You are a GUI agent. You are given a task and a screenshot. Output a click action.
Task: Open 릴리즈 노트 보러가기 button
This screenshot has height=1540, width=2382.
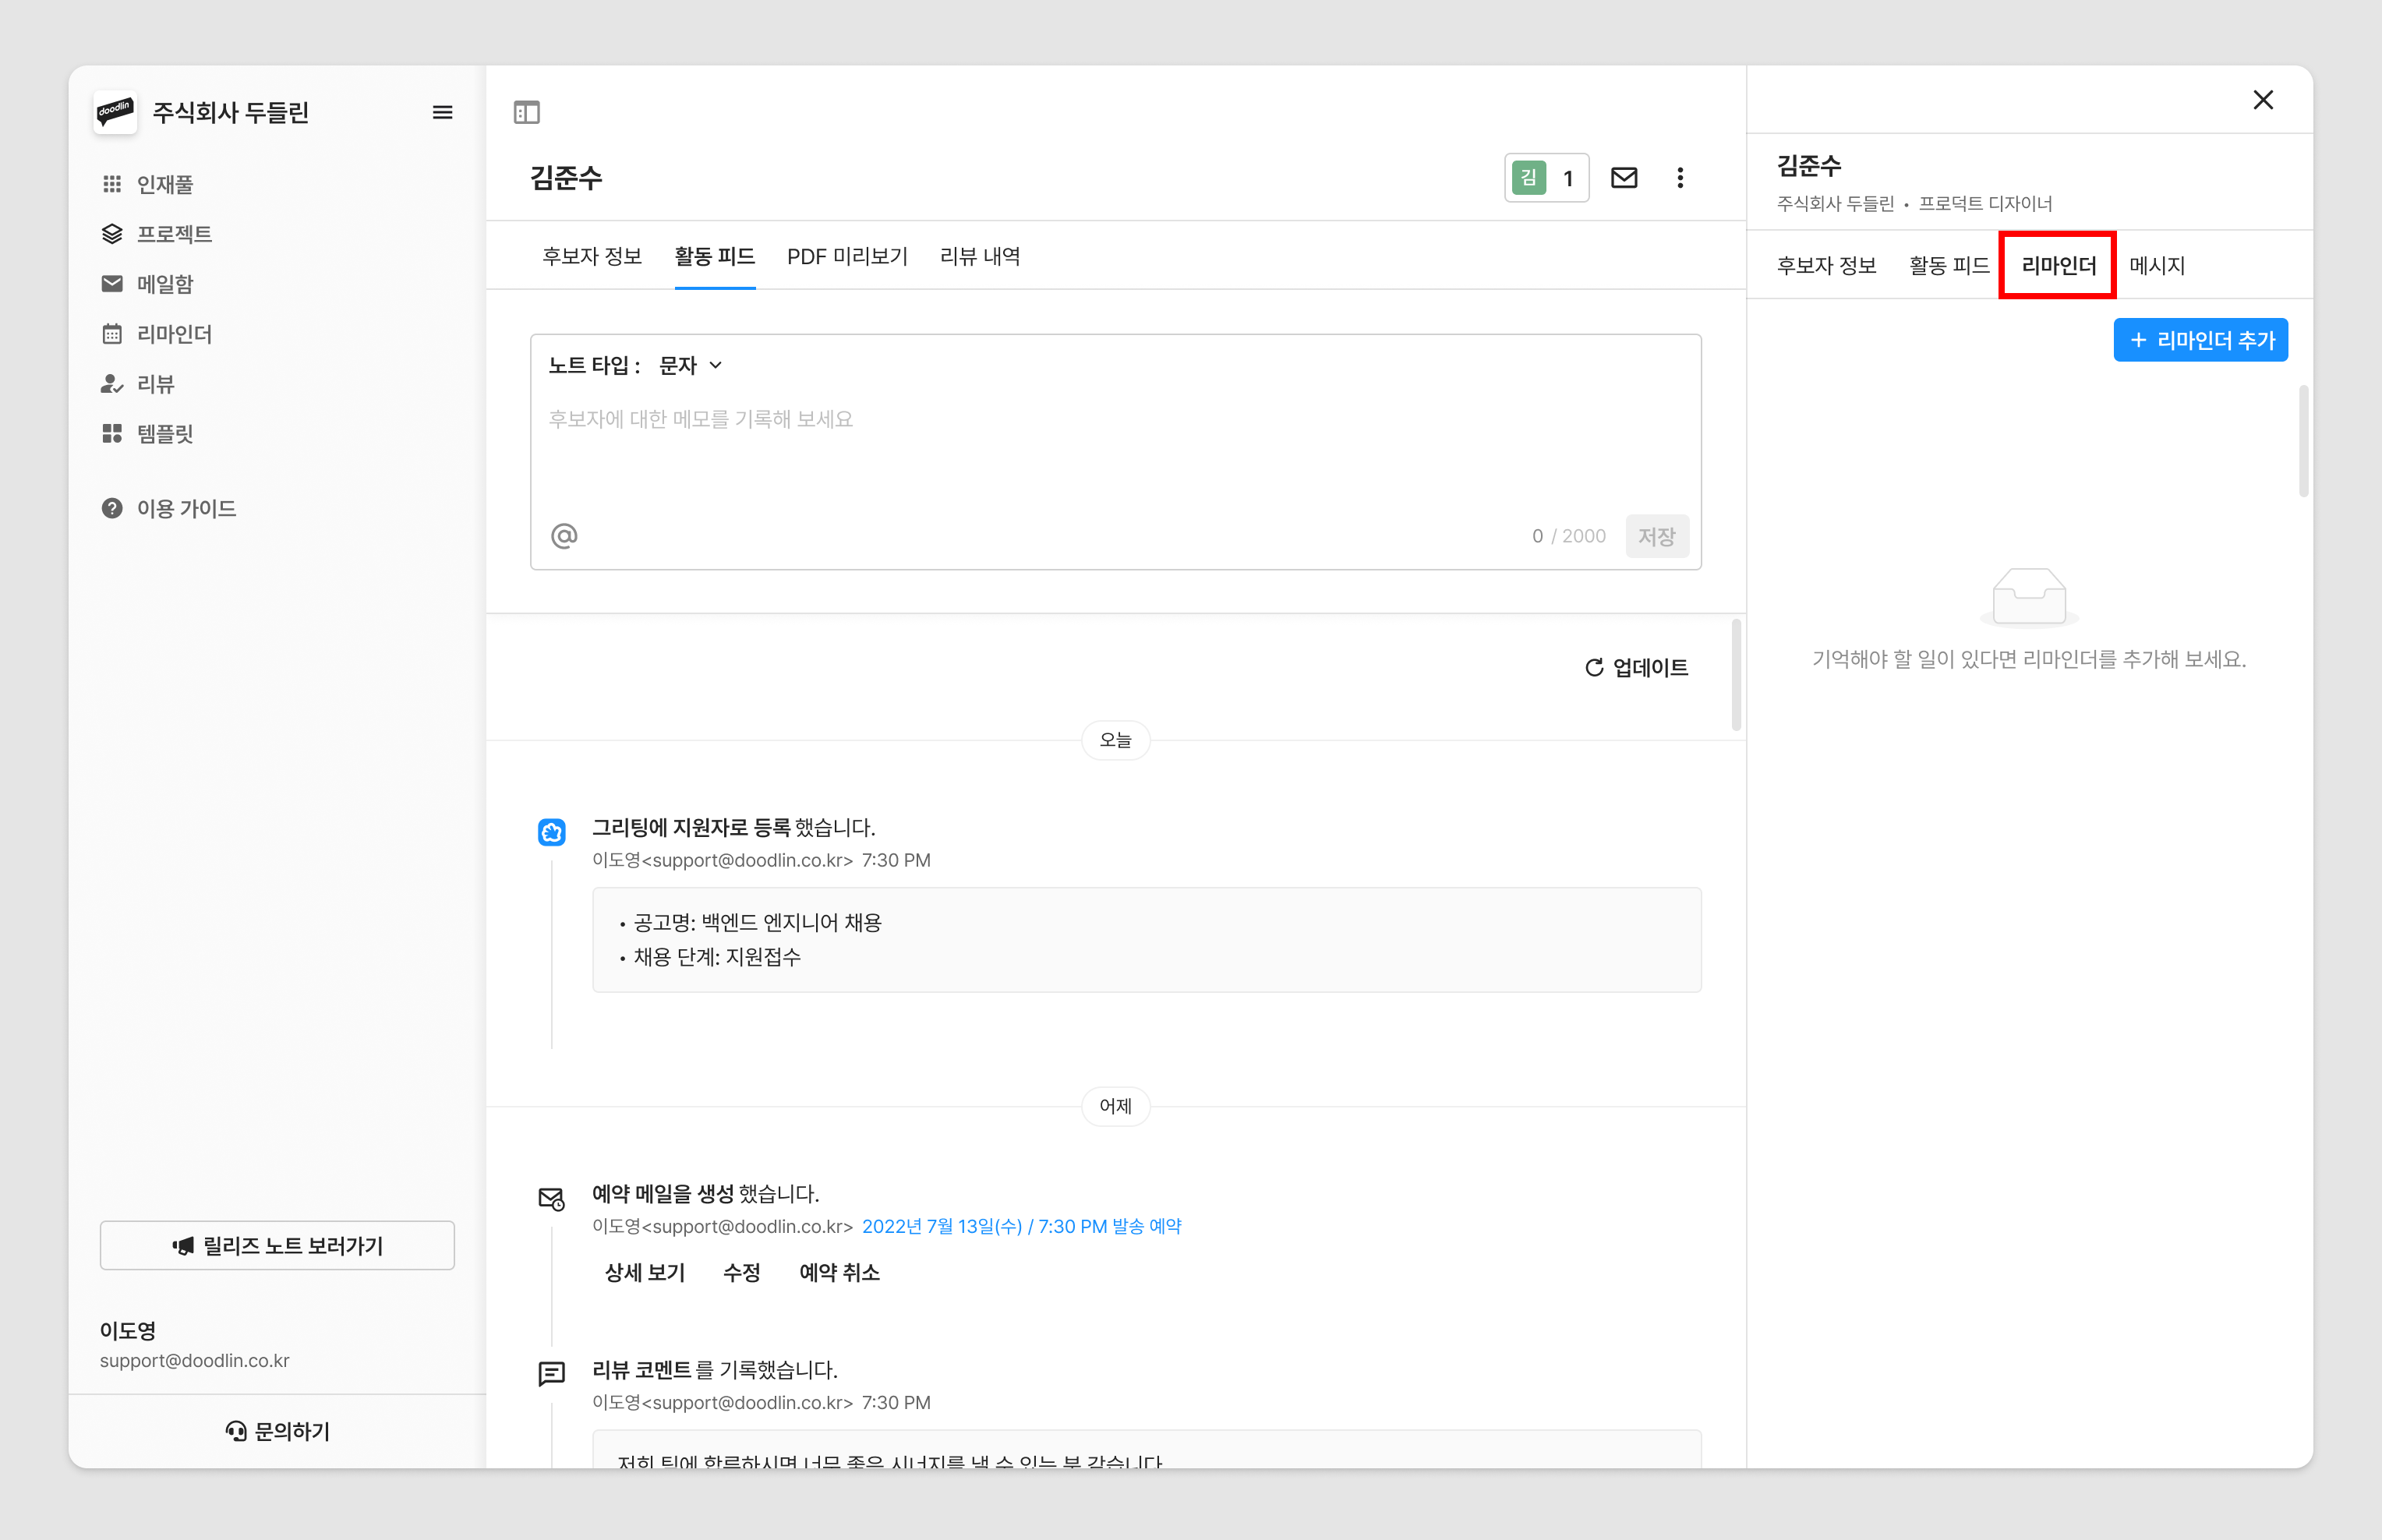(277, 1246)
